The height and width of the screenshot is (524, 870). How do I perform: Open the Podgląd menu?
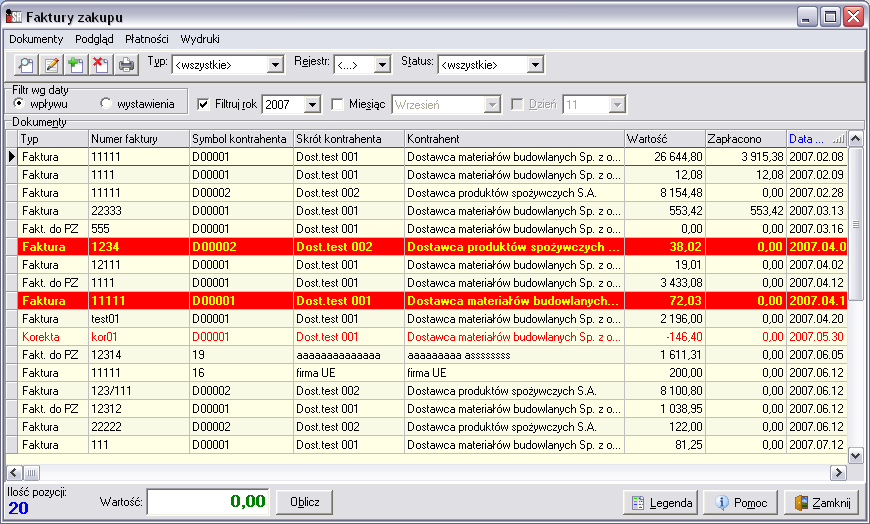point(94,39)
